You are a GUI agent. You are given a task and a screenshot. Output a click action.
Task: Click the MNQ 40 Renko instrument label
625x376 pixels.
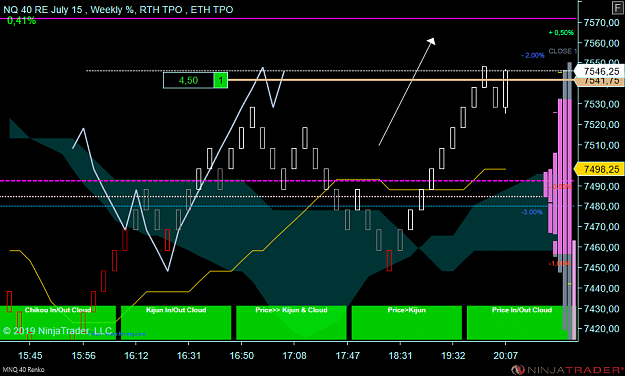[x=23, y=370]
